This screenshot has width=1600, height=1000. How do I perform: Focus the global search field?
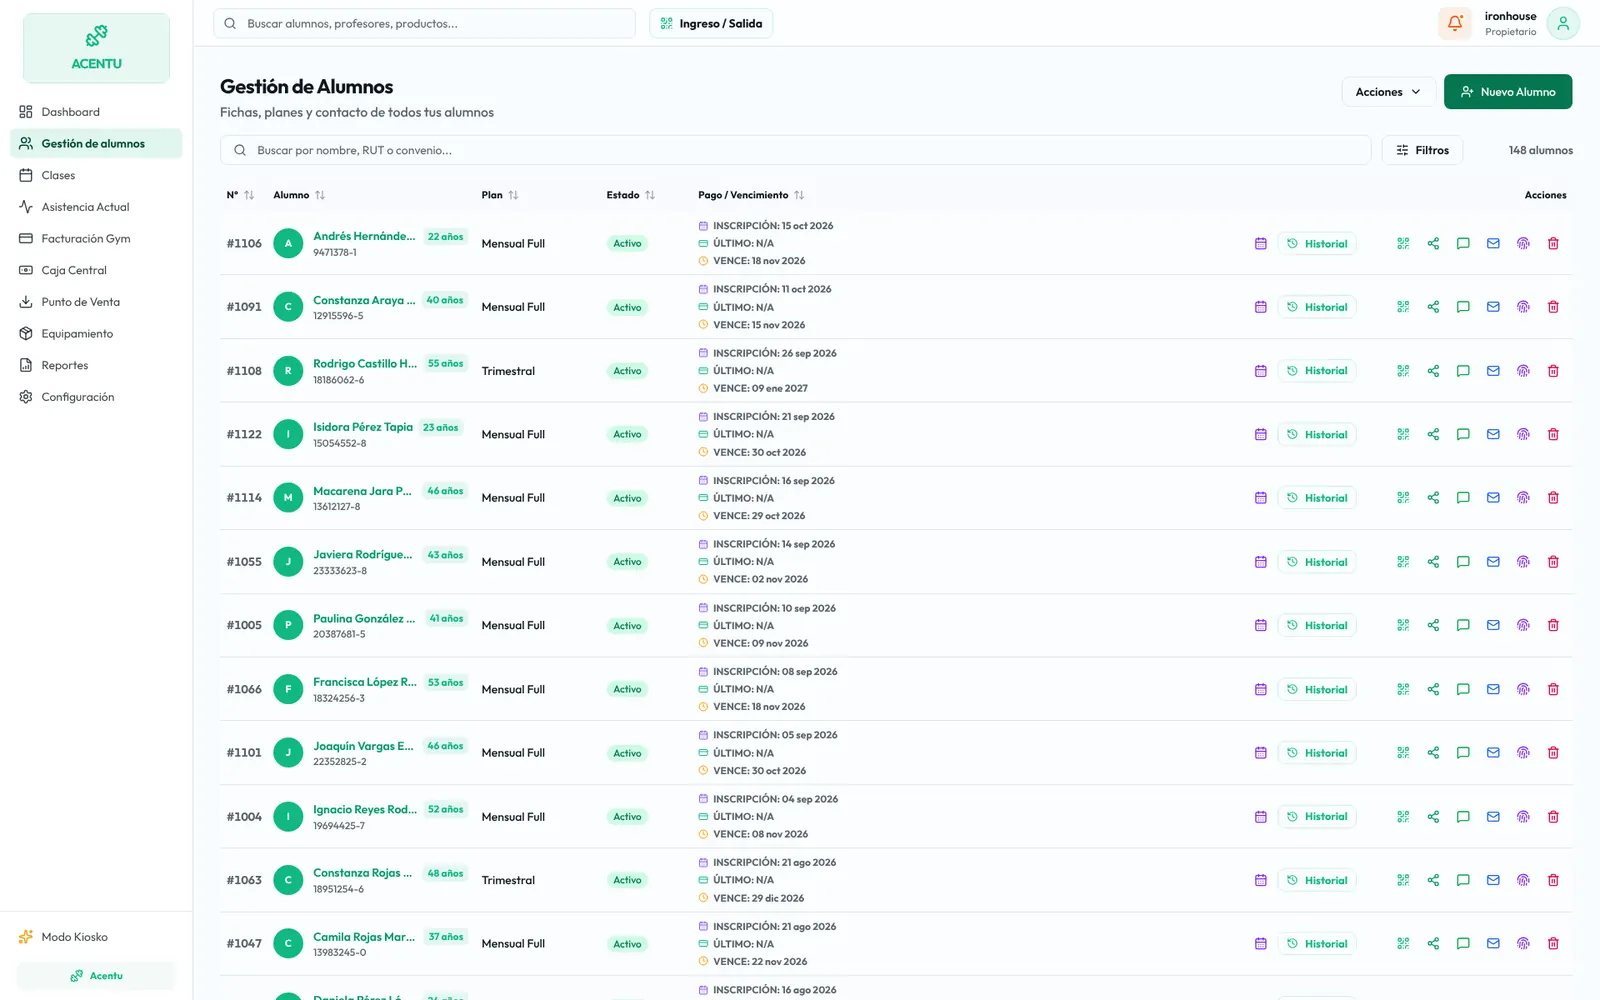tap(424, 23)
